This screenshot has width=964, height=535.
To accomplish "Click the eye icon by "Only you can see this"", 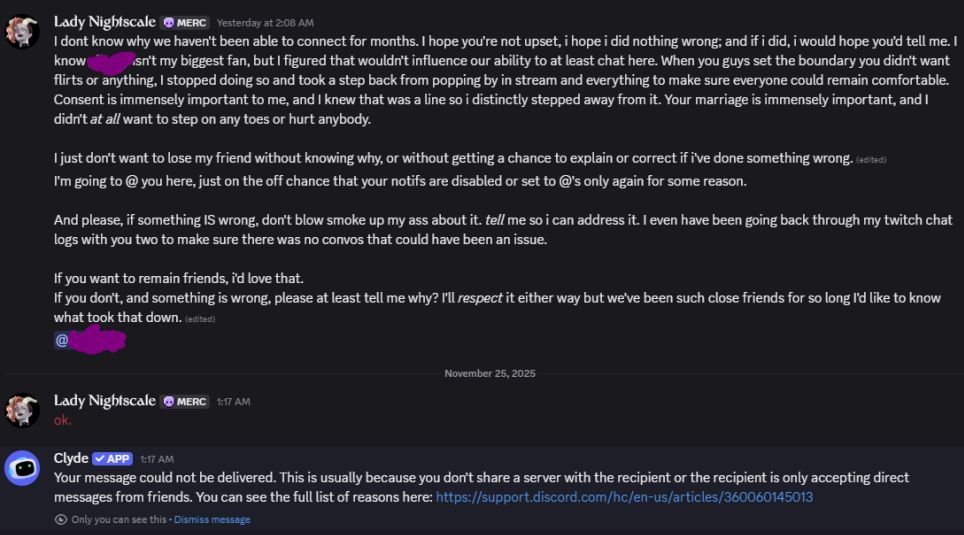I will pos(61,520).
